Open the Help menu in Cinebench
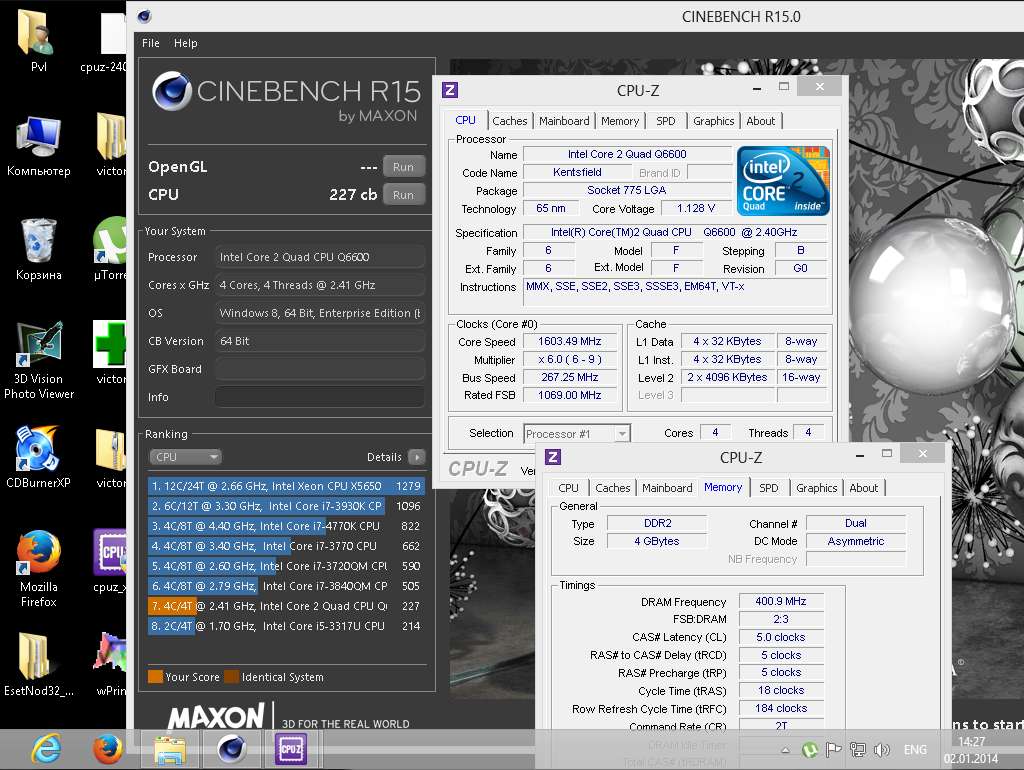Screen dimensions: 1024x770 pyautogui.click(x=185, y=43)
